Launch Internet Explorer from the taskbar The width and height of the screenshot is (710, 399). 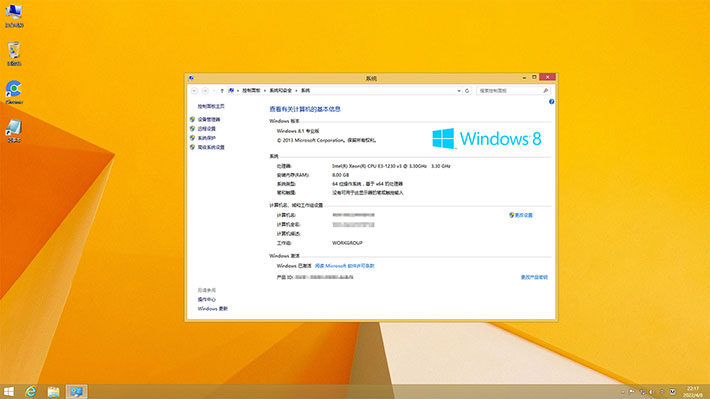[x=31, y=391]
